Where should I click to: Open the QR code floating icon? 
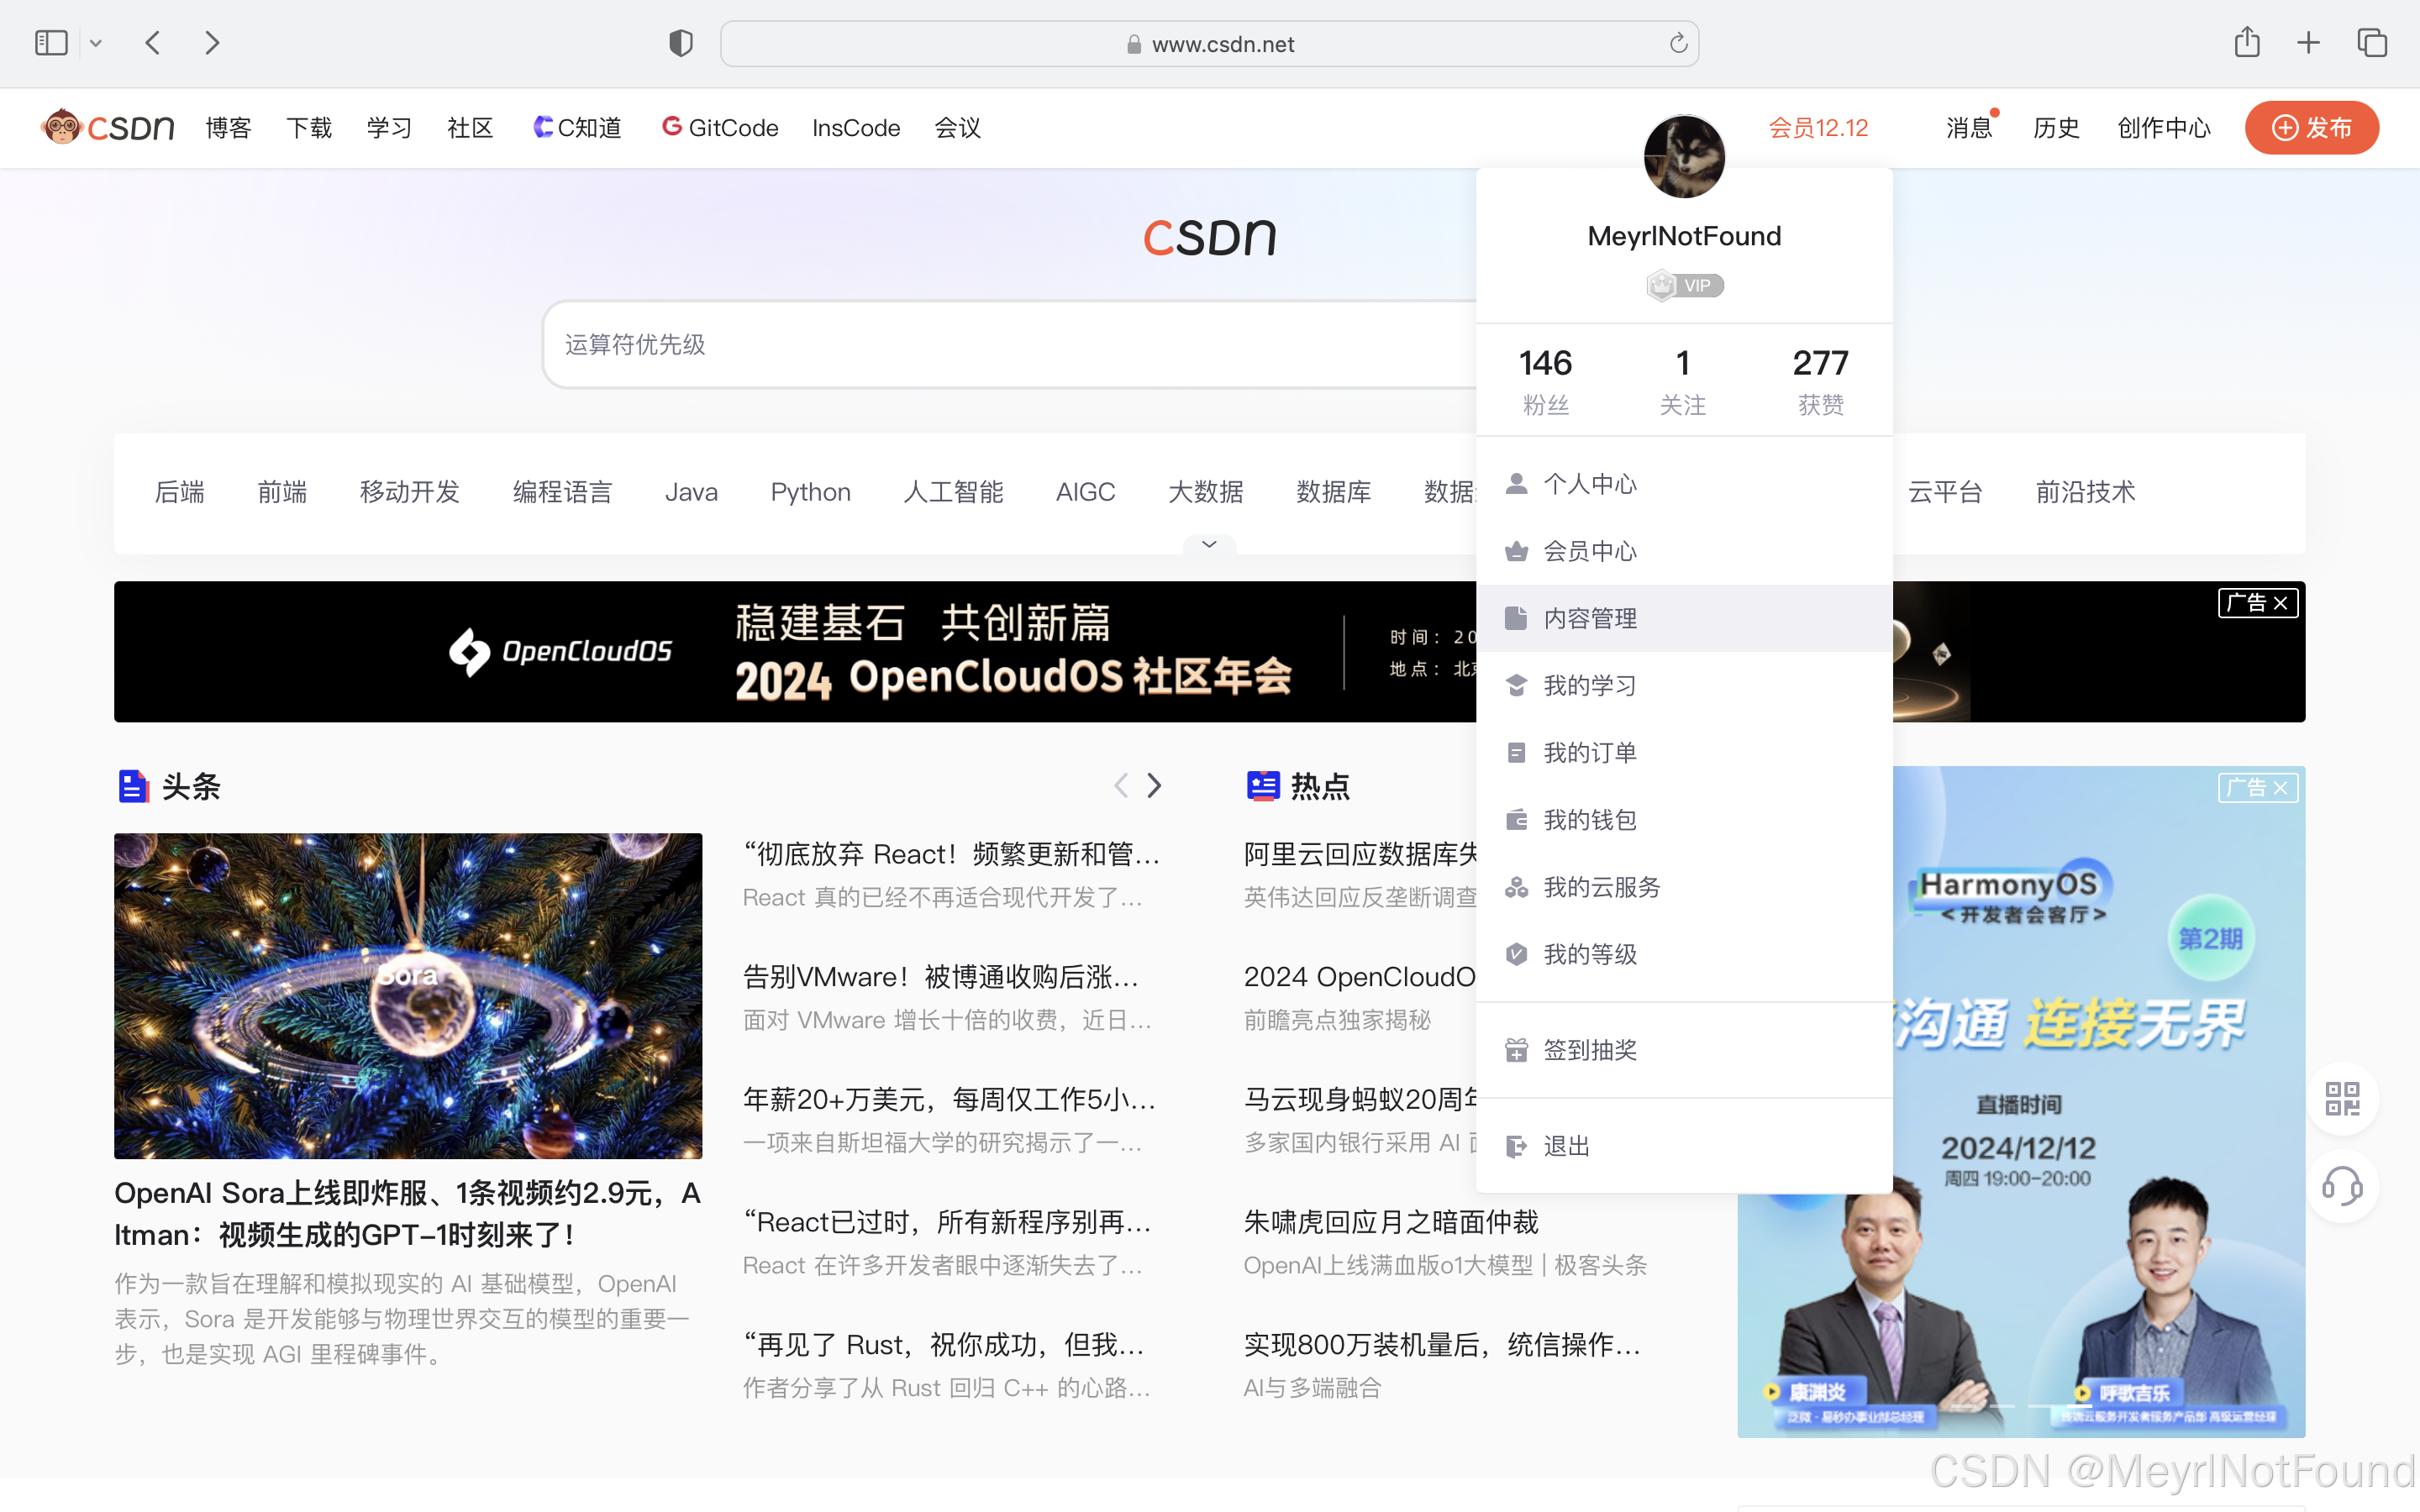point(2342,1098)
